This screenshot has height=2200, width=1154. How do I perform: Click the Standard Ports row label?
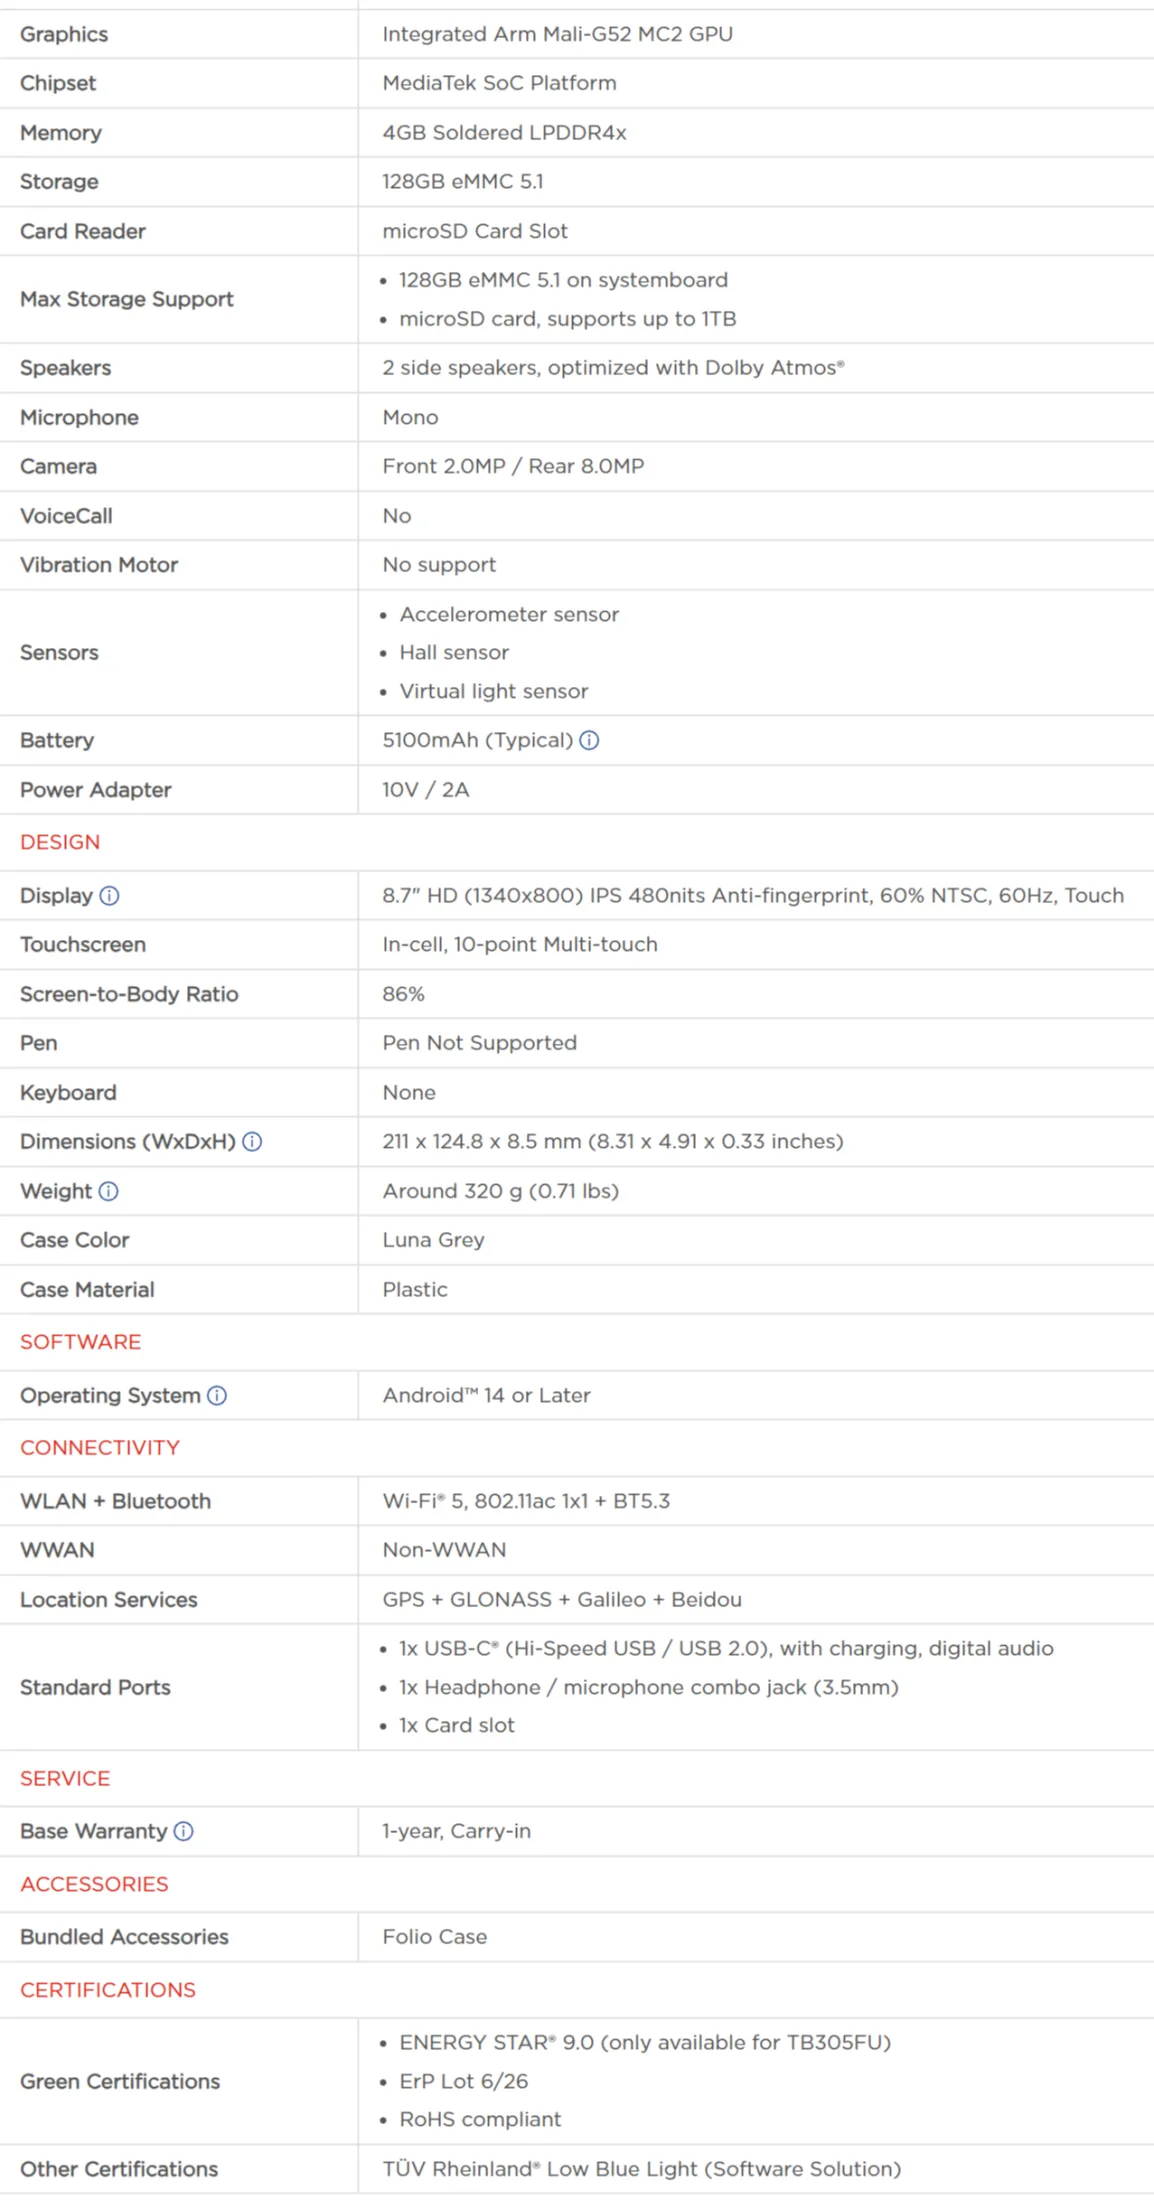coord(95,1687)
